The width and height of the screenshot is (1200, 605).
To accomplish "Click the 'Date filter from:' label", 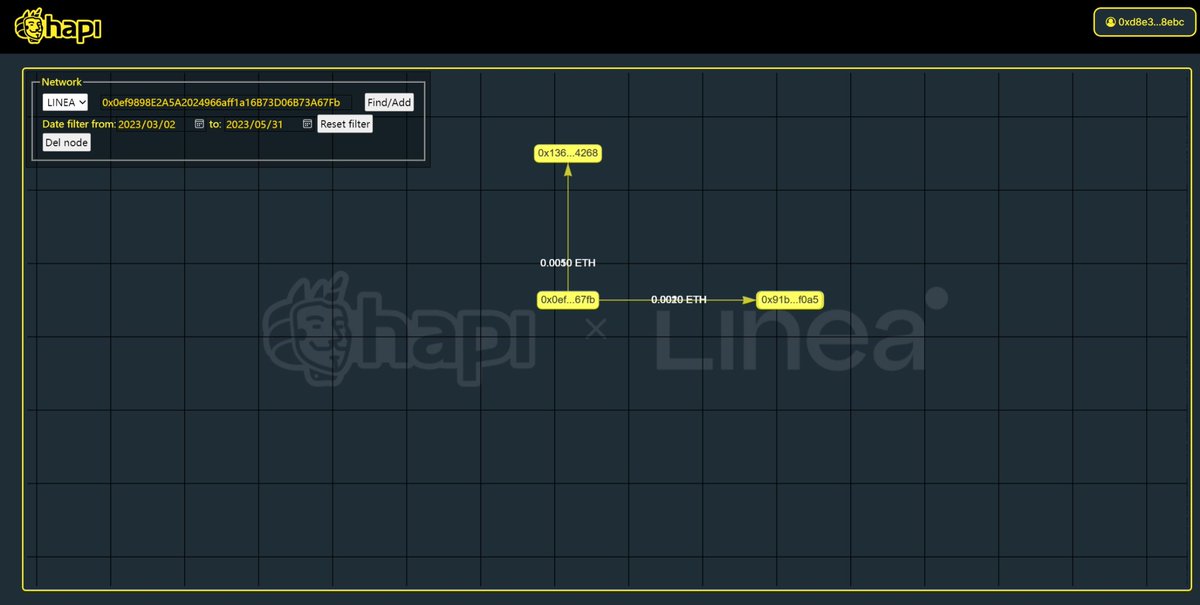I will (79, 125).
